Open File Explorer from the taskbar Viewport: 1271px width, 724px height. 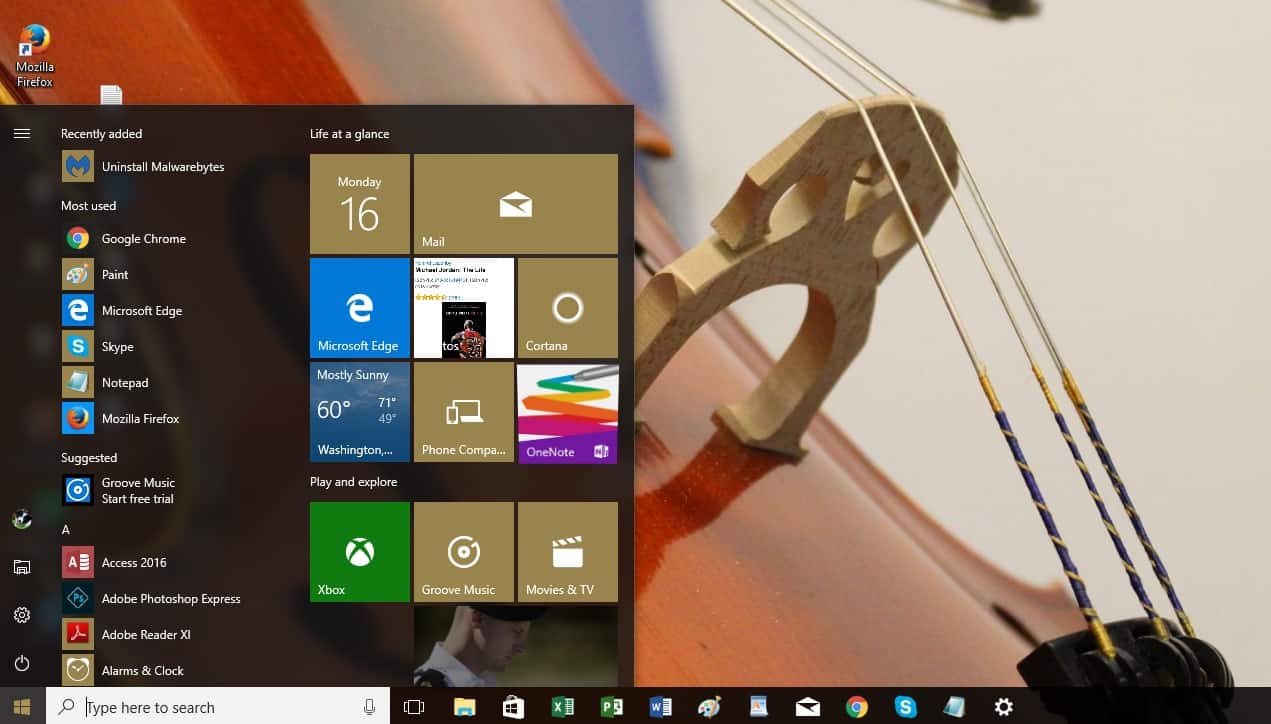[464, 707]
